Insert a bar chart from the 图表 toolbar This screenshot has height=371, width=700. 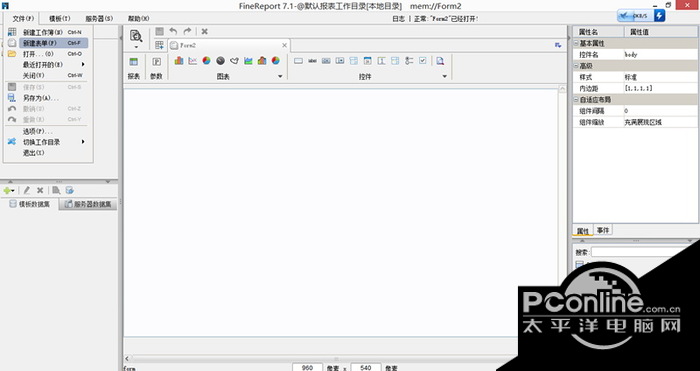click(179, 61)
